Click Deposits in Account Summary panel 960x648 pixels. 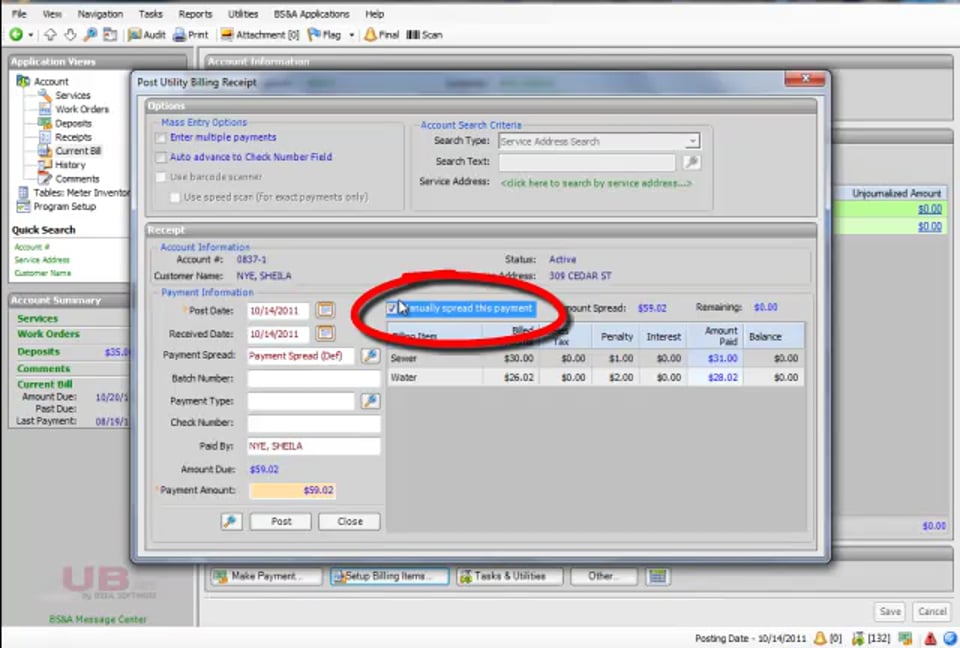pos(39,352)
